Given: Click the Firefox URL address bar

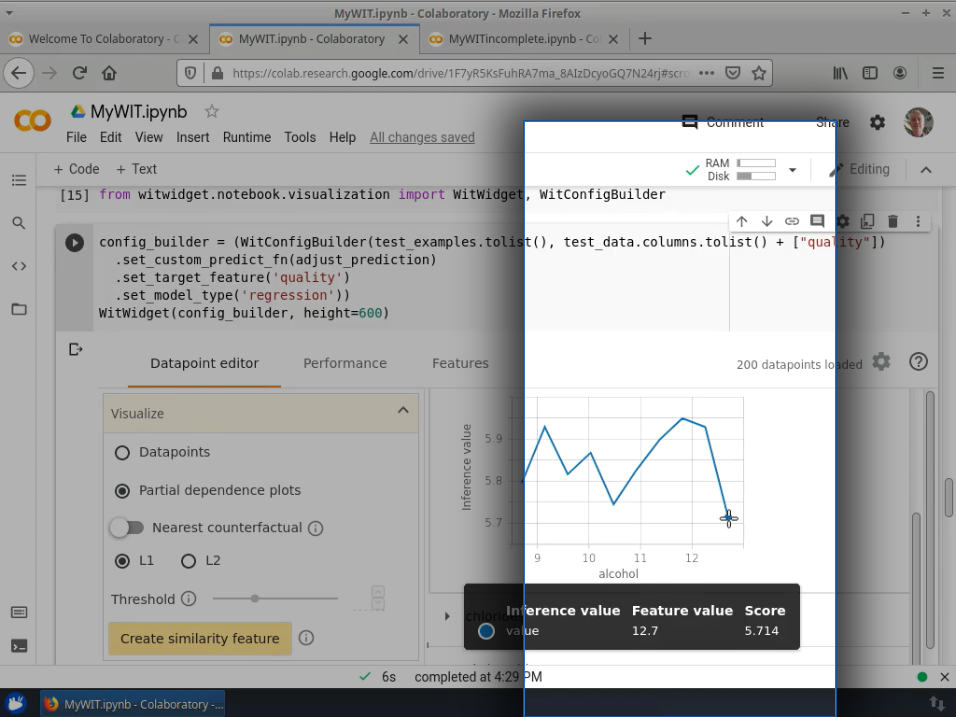Looking at the screenshot, I should pos(460,73).
